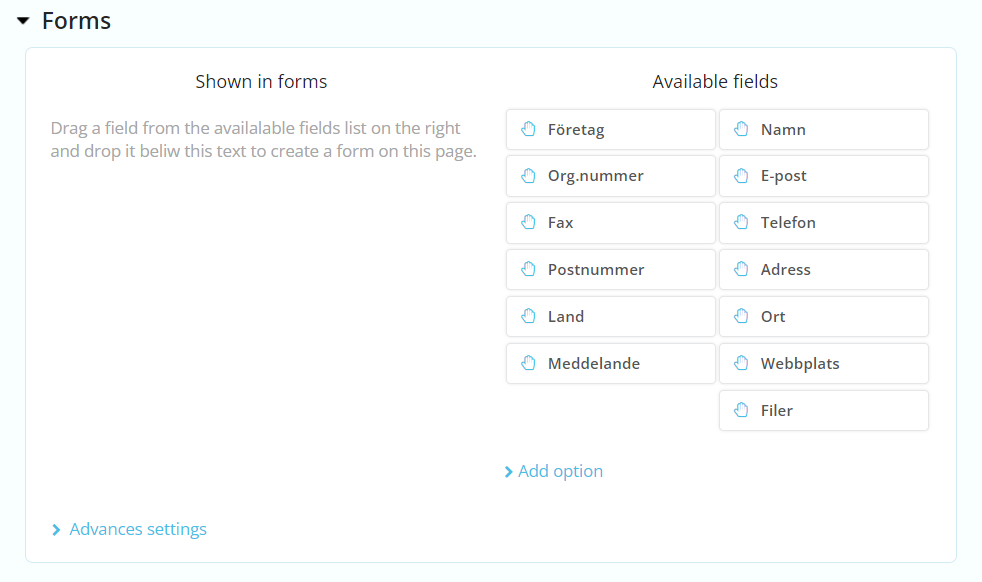Click the hand icon next to E-post
This screenshot has height=582, width=982.
point(741,176)
